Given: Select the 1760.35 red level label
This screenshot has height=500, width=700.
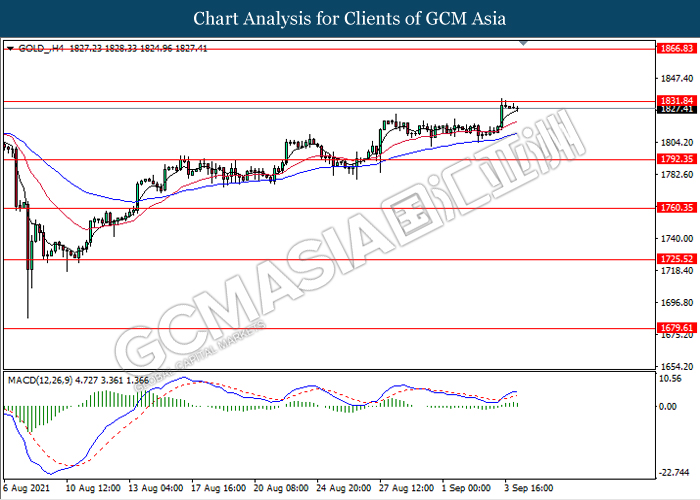Looking at the screenshot, I should tap(676, 208).
